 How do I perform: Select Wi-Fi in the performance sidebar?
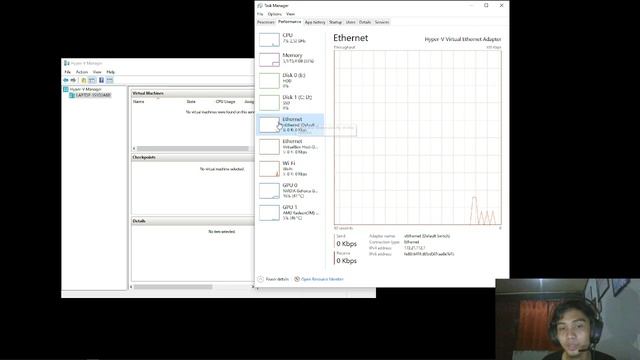pos(290,169)
